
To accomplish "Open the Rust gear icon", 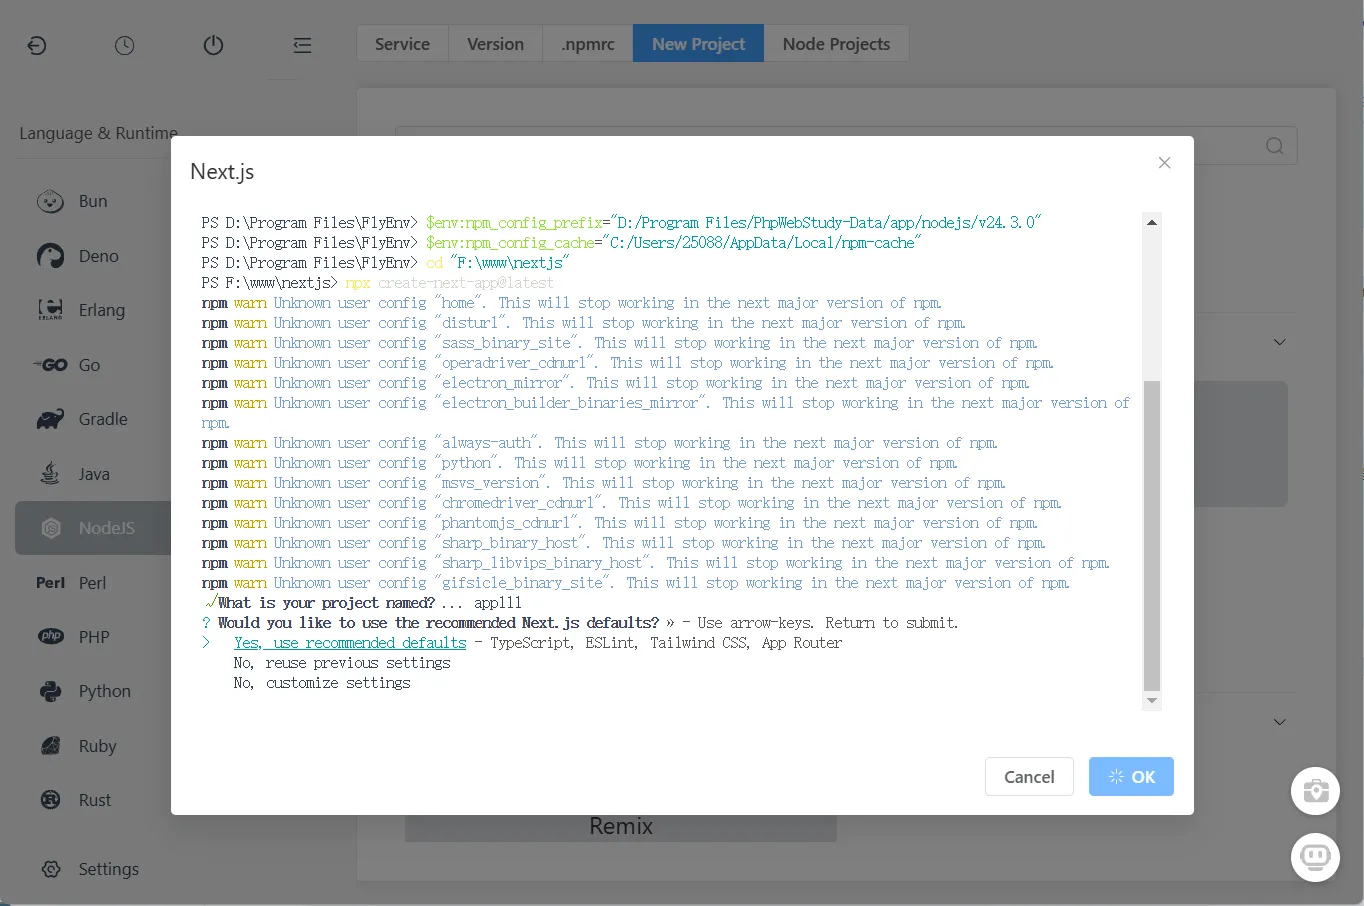I will [x=50, y=800].
